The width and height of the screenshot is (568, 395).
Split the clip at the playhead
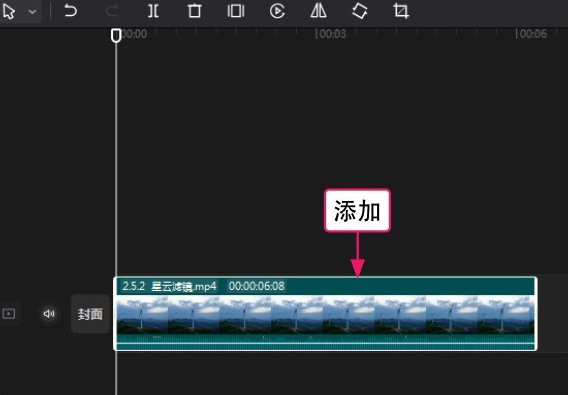(153, 11)
